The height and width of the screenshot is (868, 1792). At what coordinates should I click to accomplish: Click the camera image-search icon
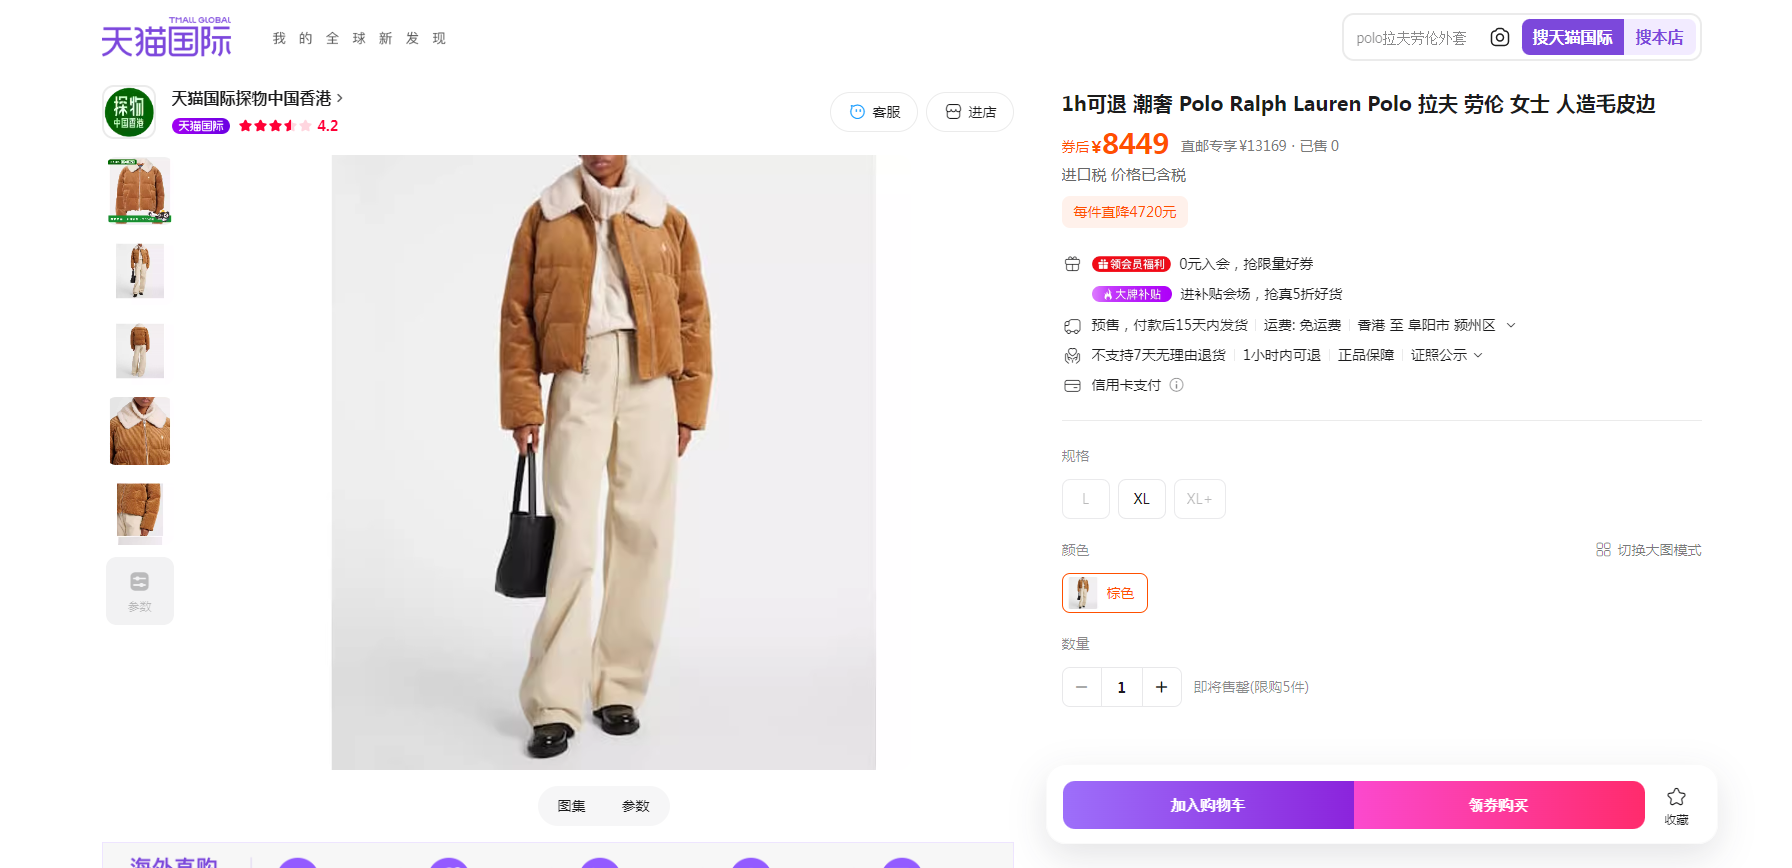click(x=1499, y=37)
